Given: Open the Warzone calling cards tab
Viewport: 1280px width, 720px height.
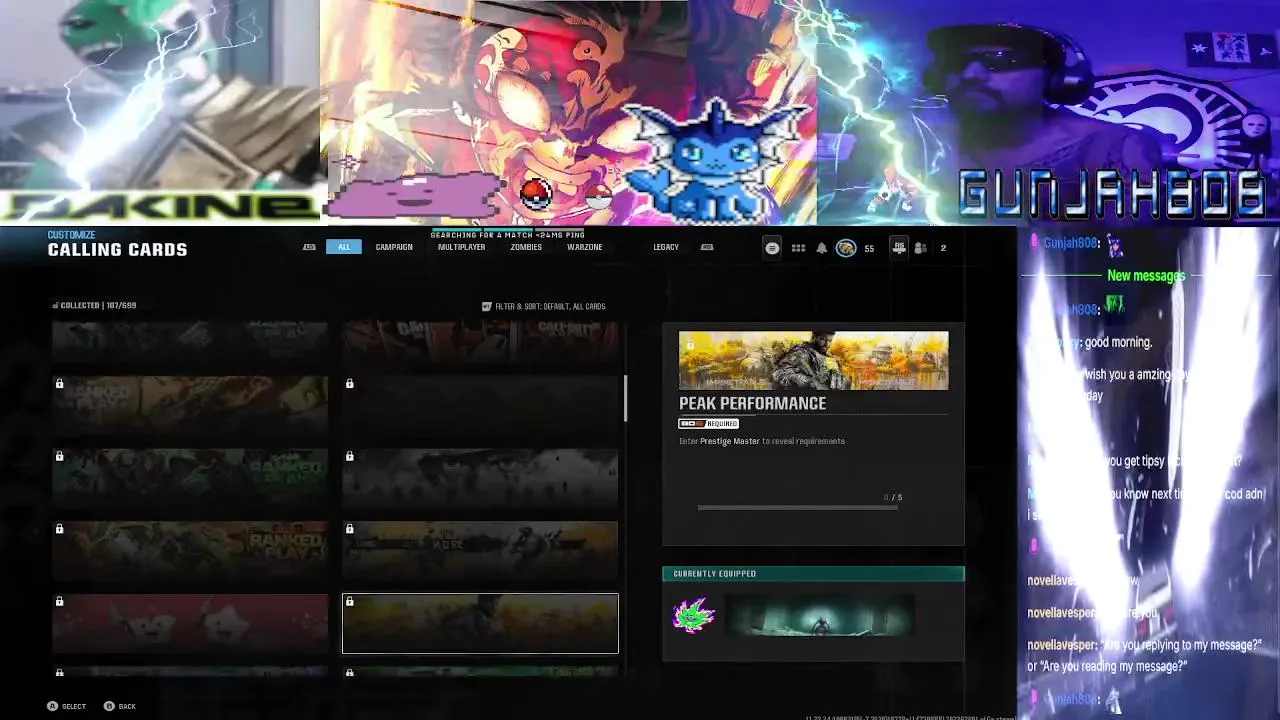Looking at the screenshot, I should point(585,247).
